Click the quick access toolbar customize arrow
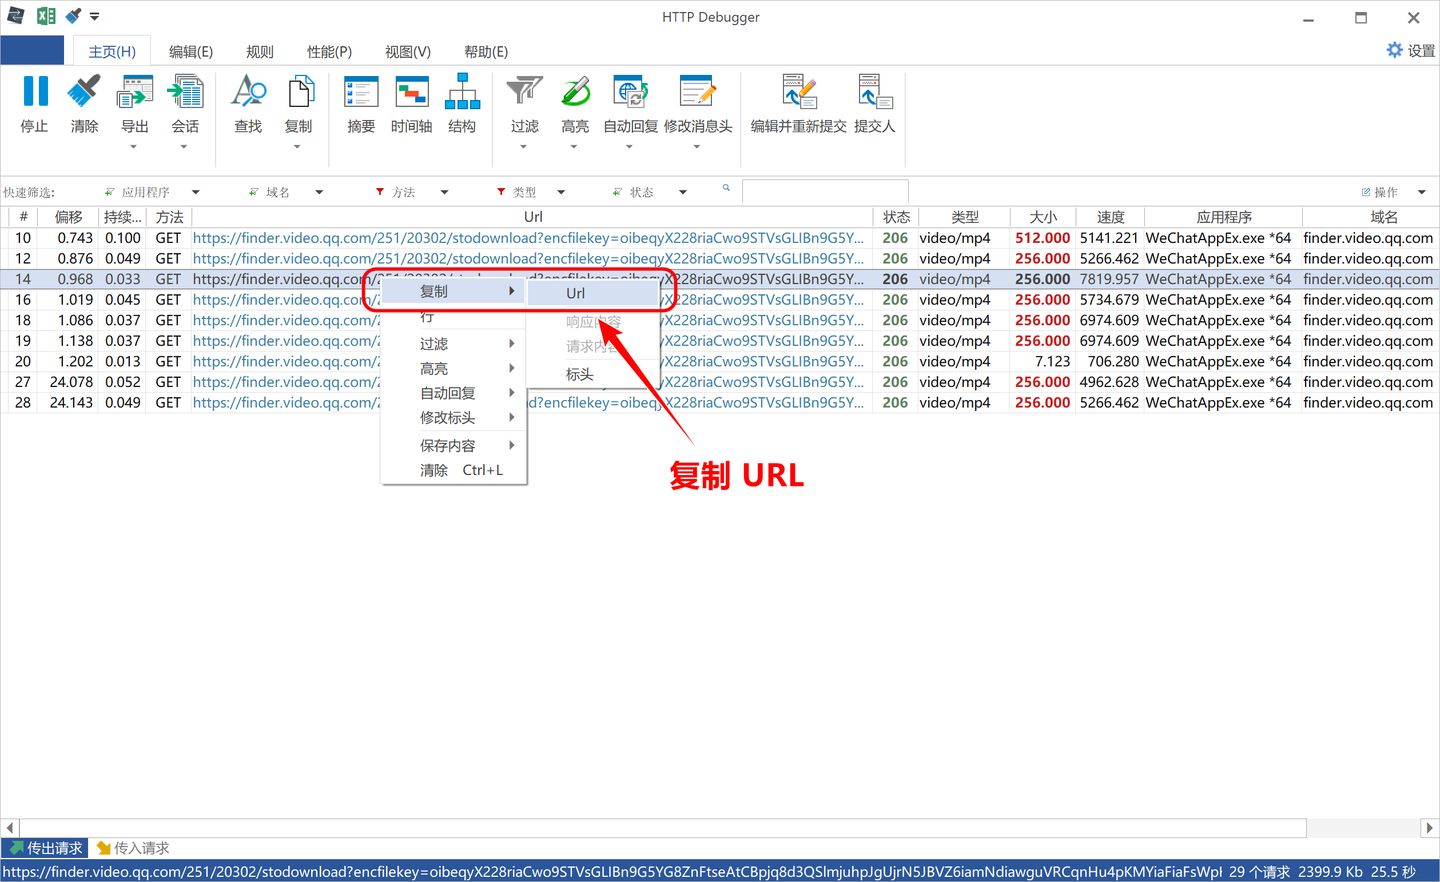This screenshot has width=1440, height=882. coord(95,16)
